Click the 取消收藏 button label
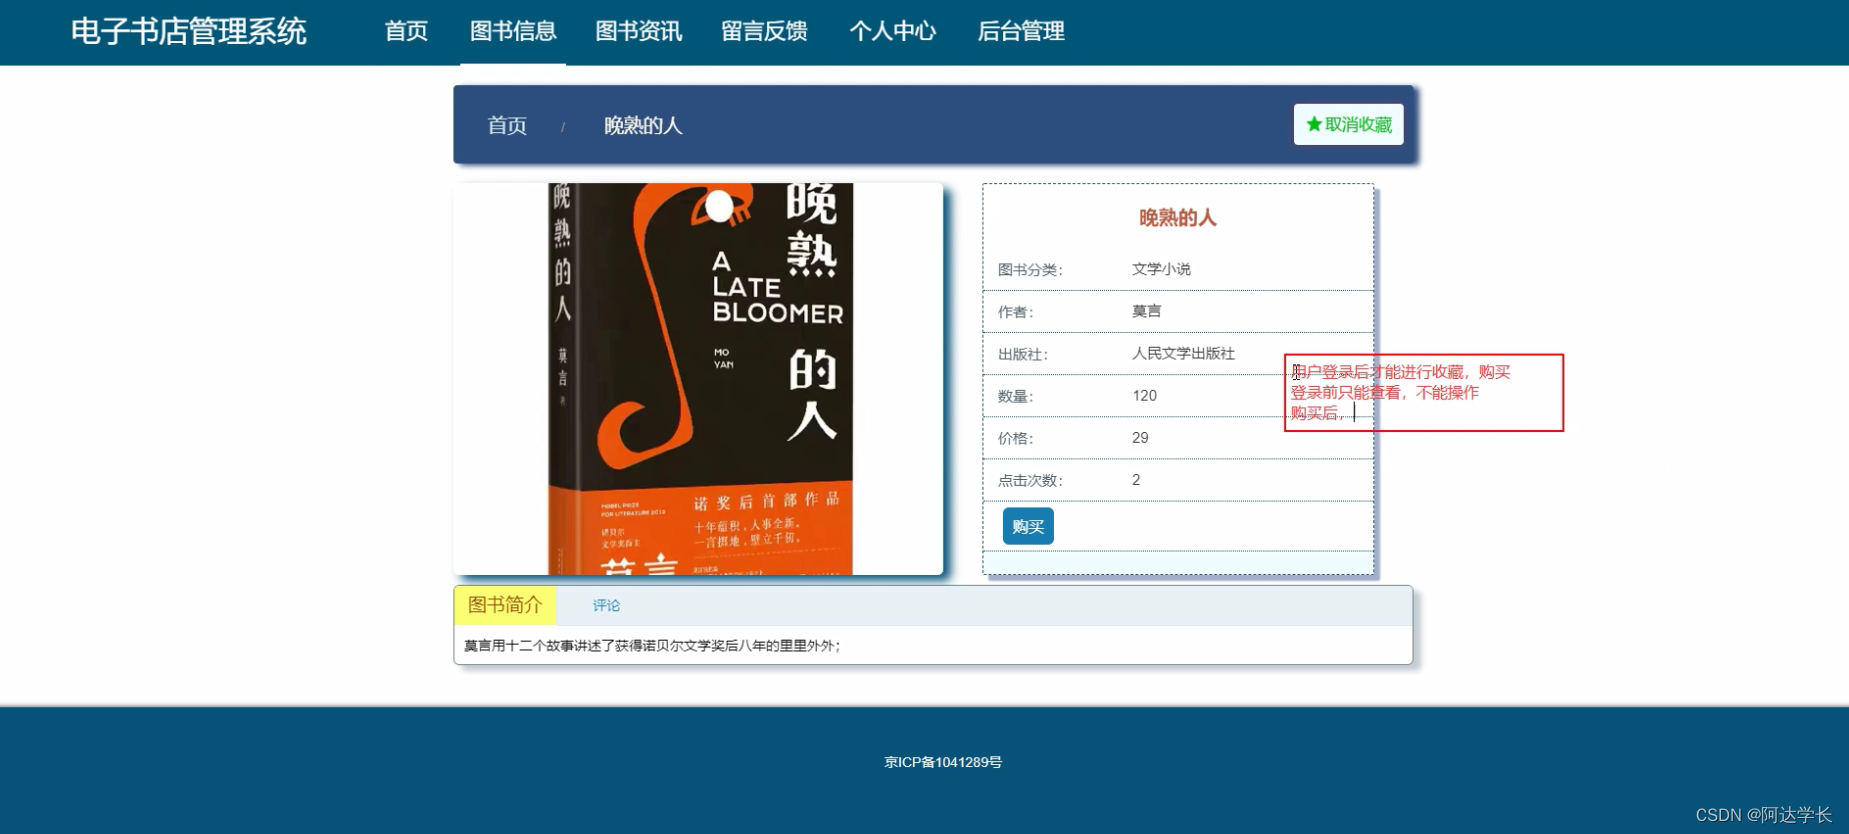 (x=1358, y=125)
